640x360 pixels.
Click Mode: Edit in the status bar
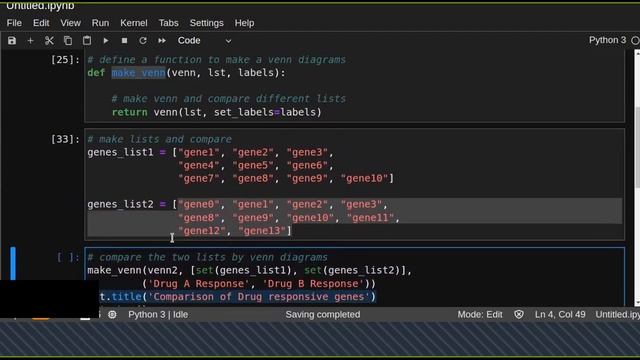480,314
